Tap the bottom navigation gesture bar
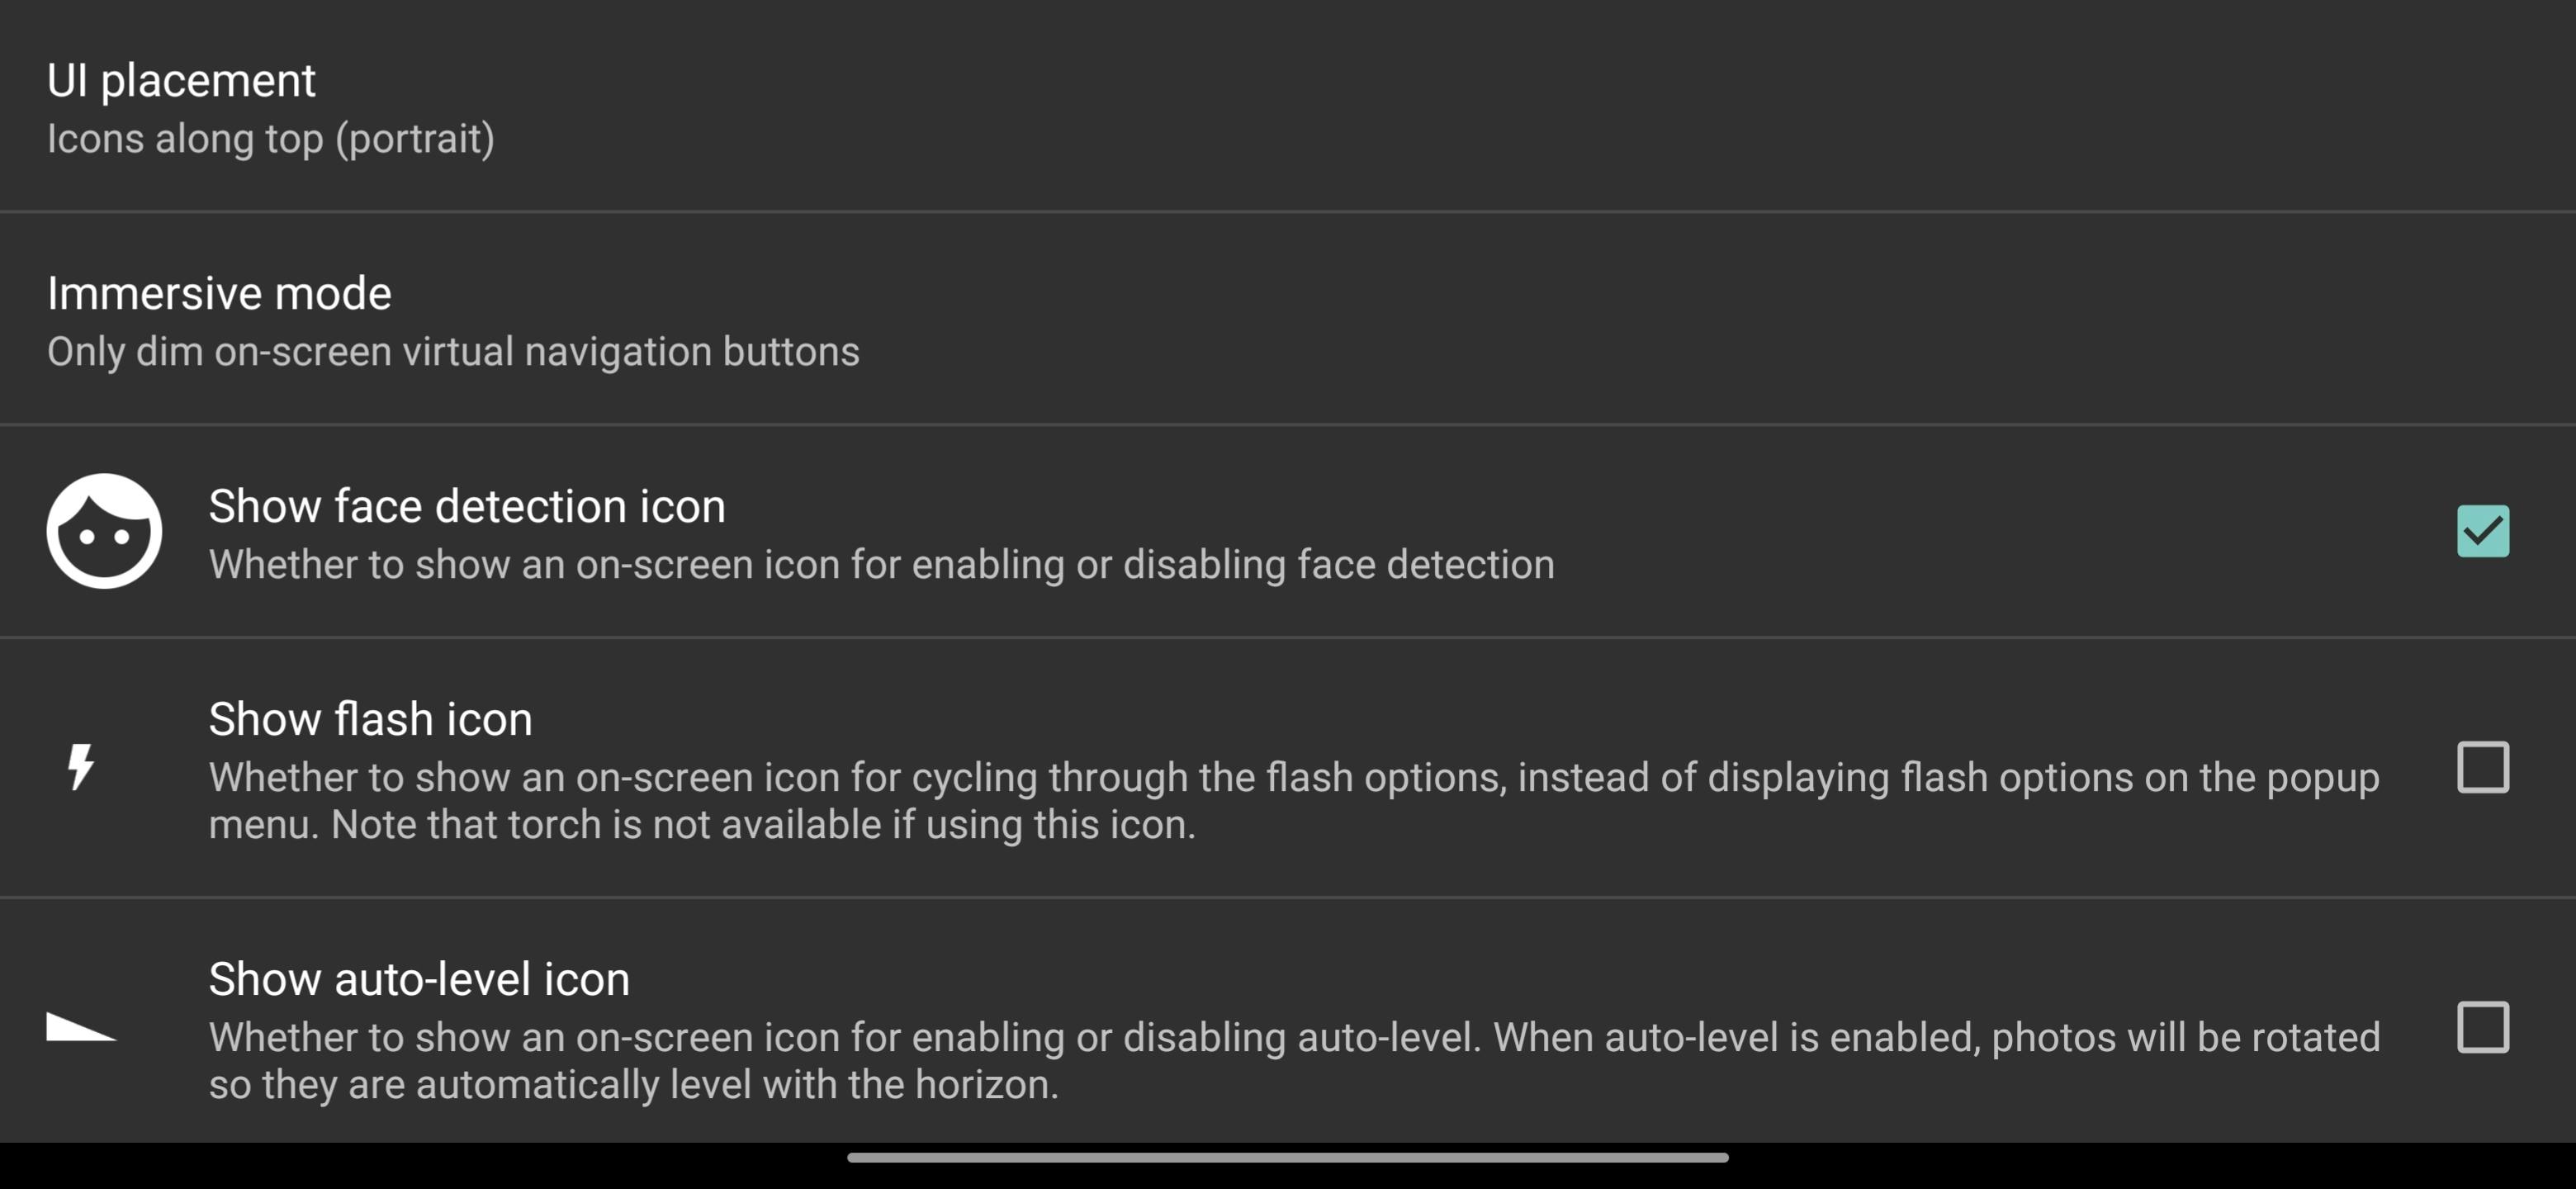This screenshot has width=2576, height=1189. pos(1287,1158)
